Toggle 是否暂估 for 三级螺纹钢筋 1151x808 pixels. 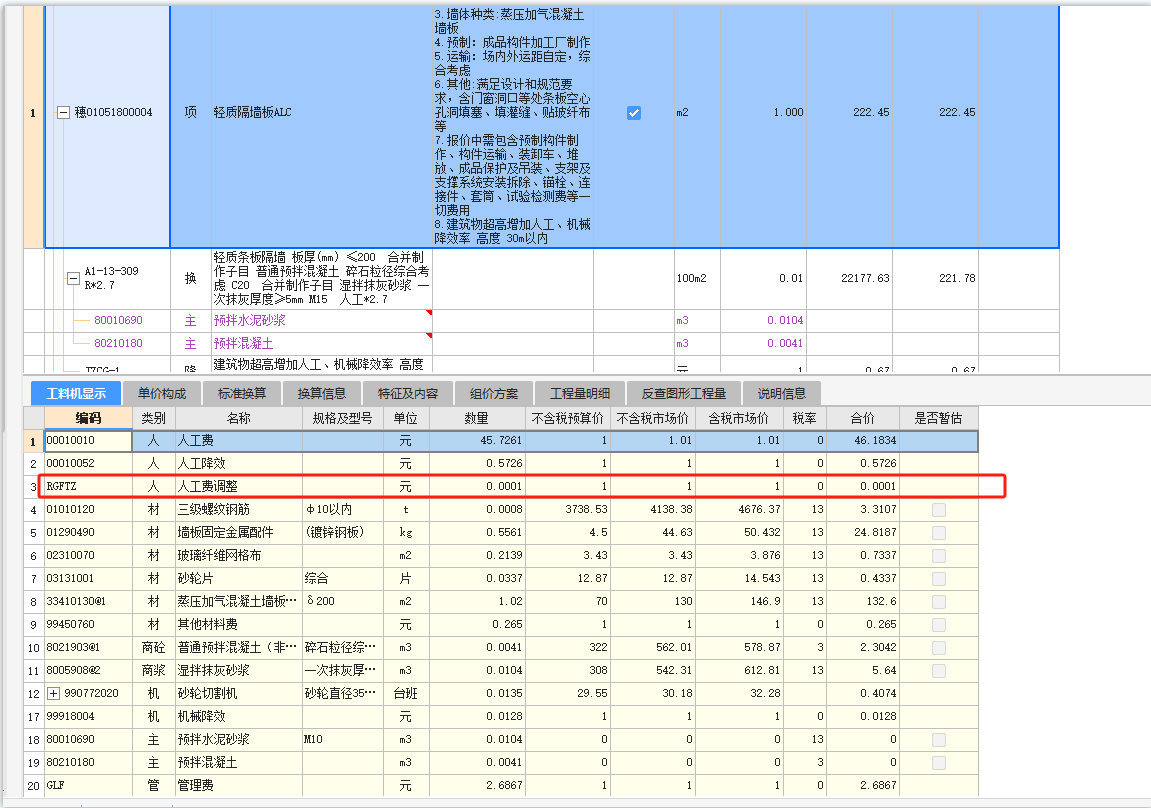[938, 509]
